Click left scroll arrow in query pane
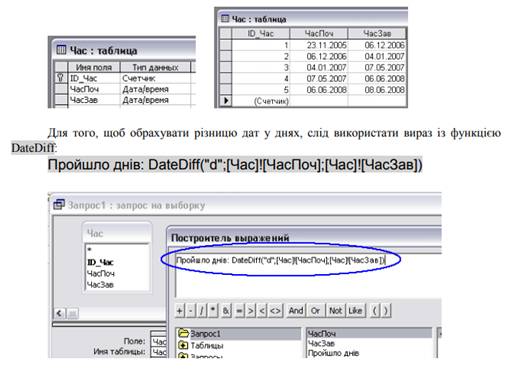 pos(59,313)
